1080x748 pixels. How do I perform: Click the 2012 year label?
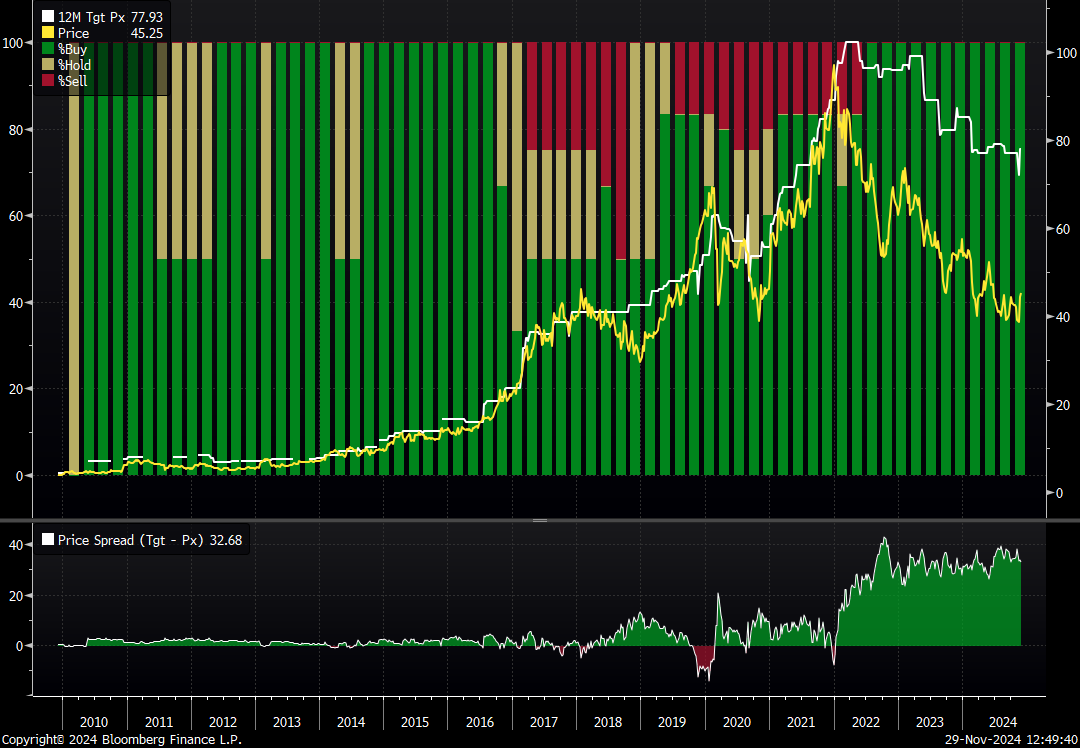(x=223, y=722)
